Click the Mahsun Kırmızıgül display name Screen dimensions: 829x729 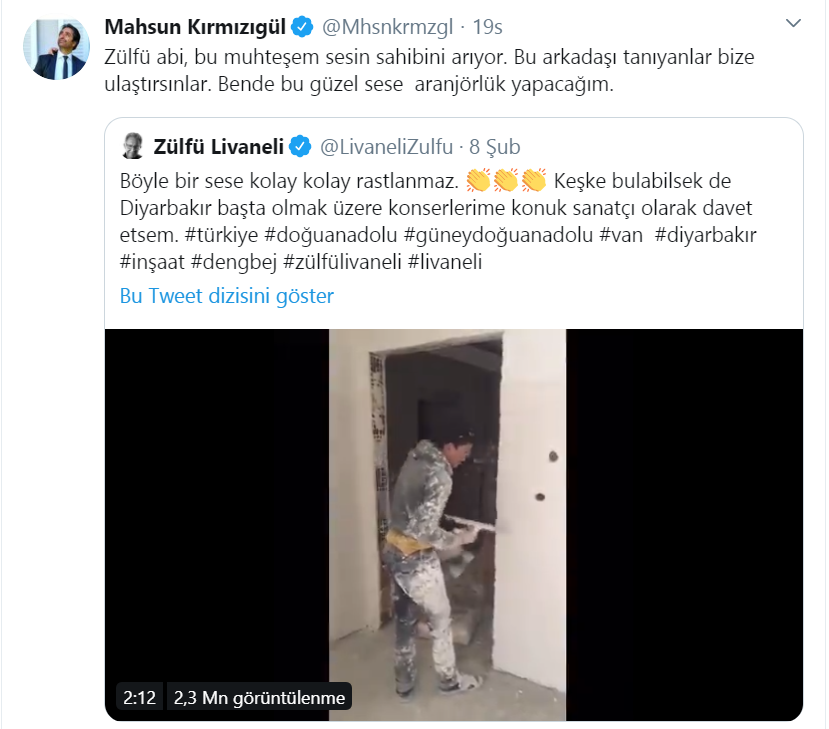click(x=195, y=27)
